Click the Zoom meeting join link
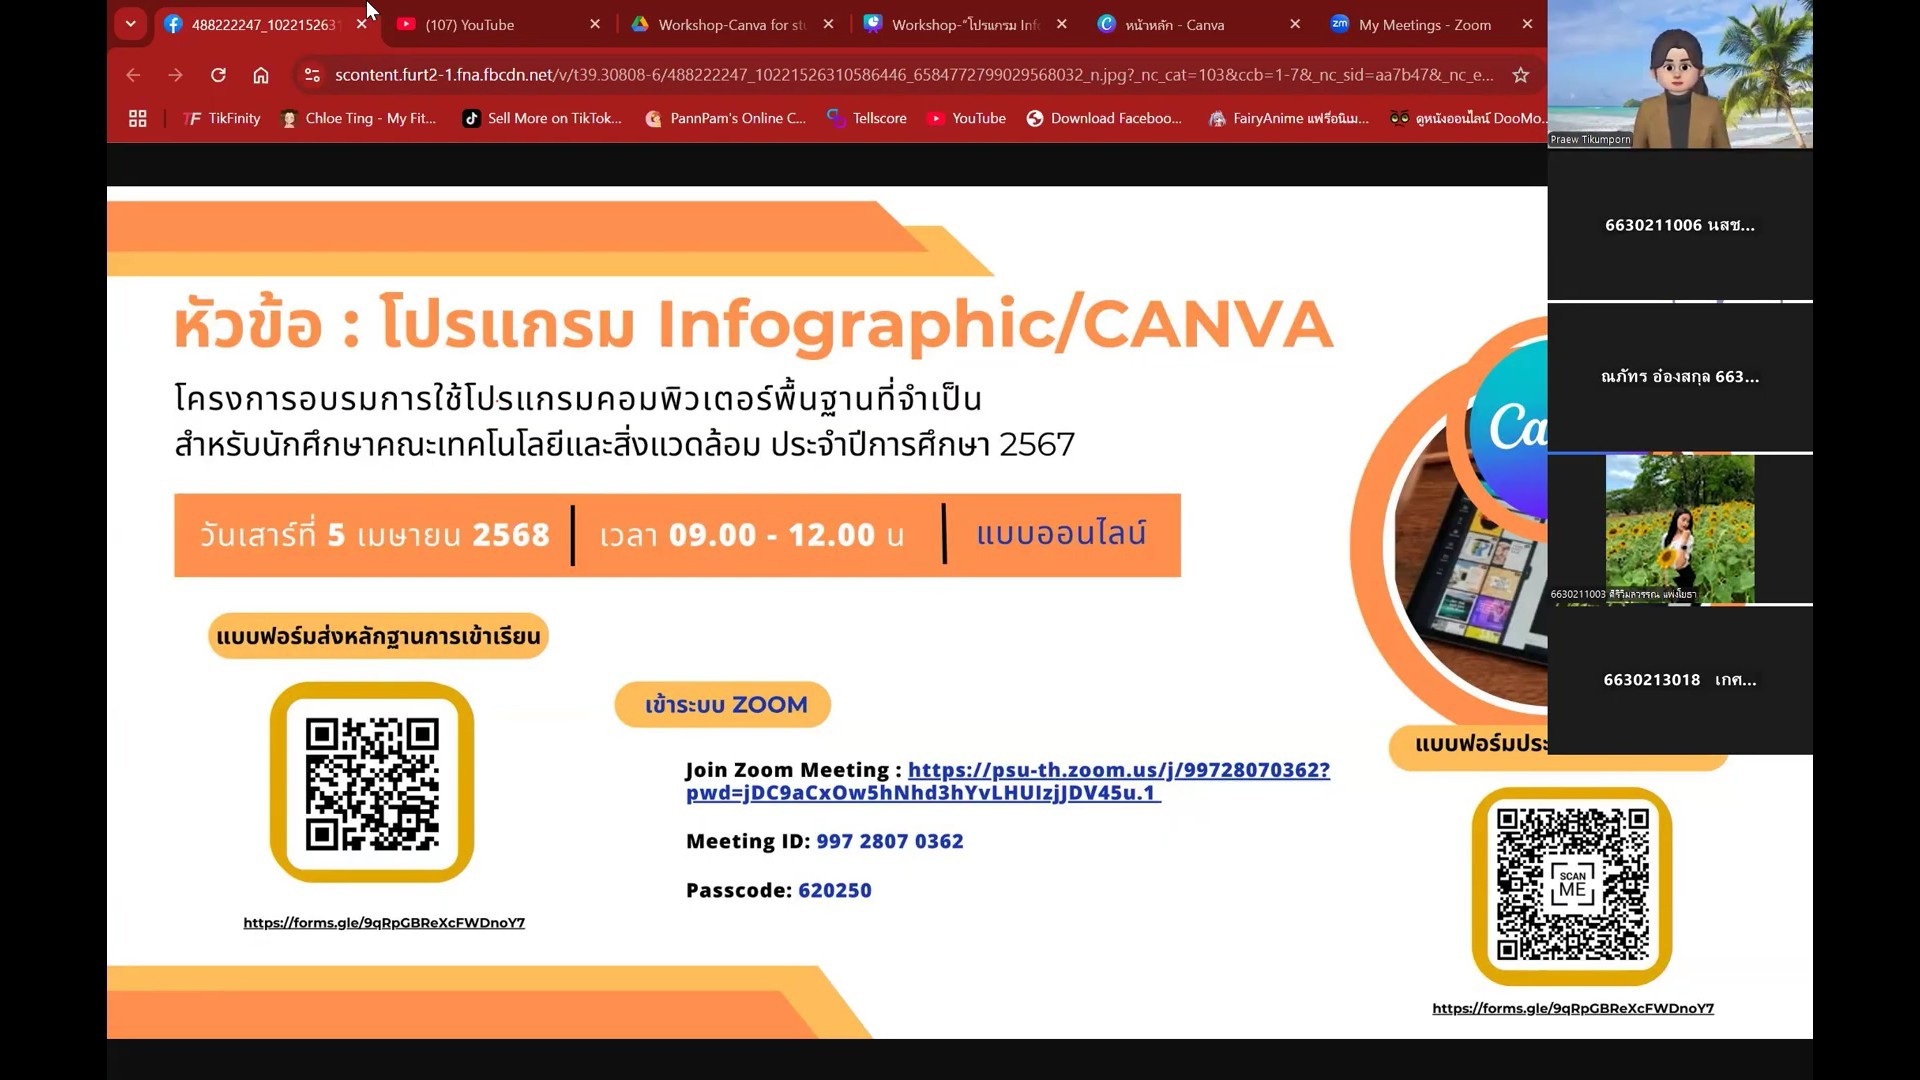Viewport: 1920px width, 1080px height. click(1008, 781)
